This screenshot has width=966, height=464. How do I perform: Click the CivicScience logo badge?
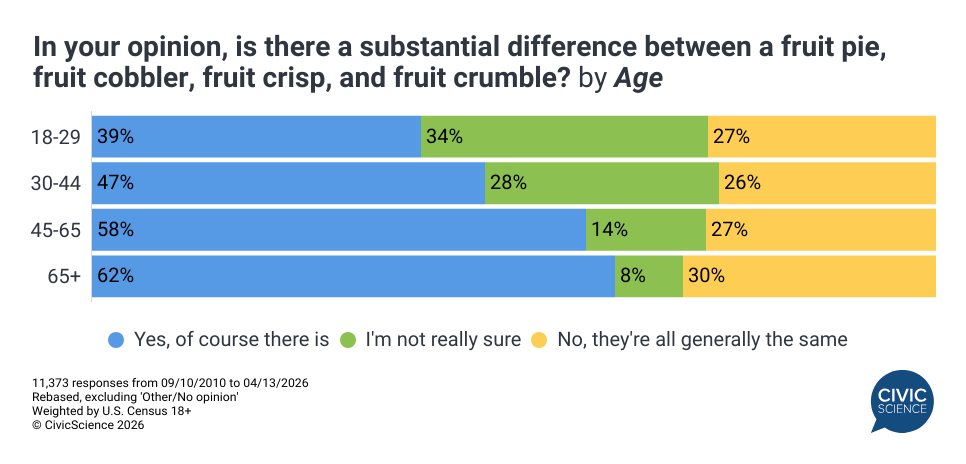coord(899,400)
